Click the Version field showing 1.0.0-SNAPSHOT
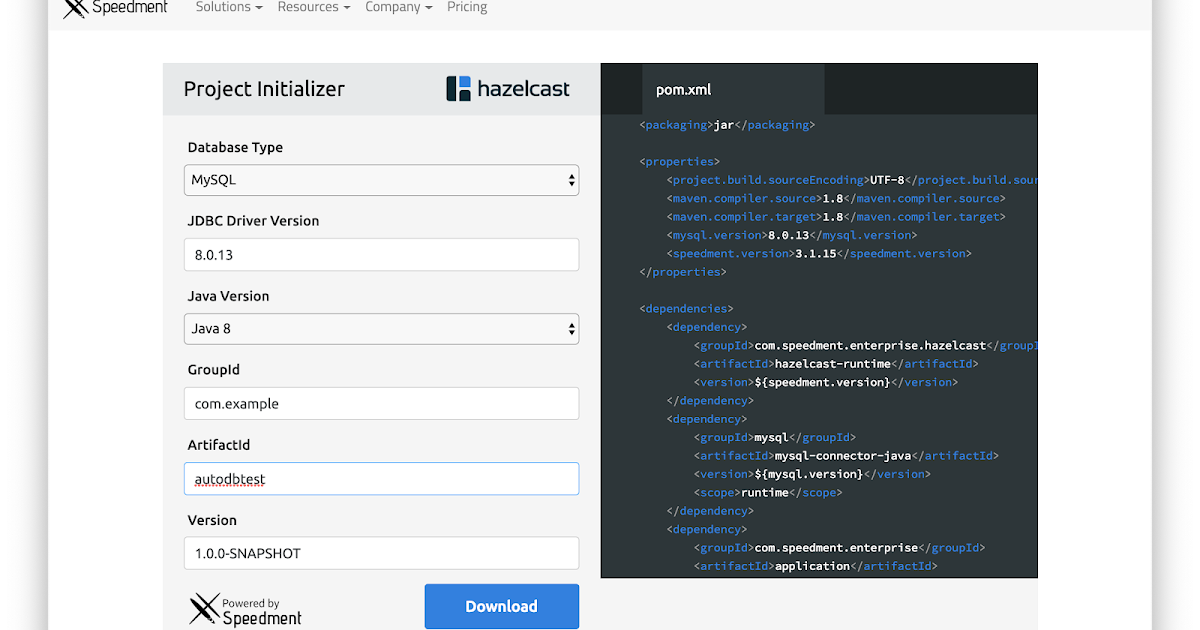The width and height of the screenshot is (1200, 630). pos(381,553)
